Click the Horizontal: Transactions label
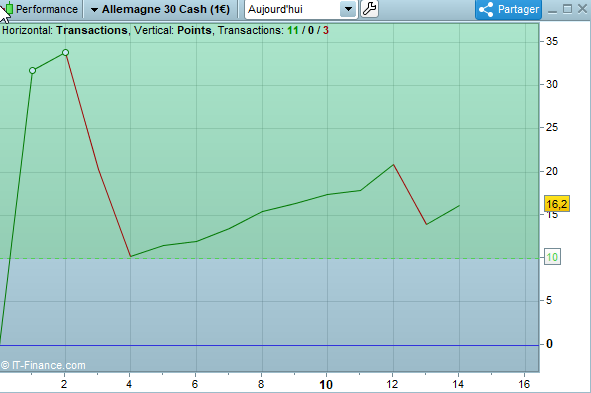Image resolution: width=591 pixels, height=393 pixels. pyautogui.click(x=65, y=31)
